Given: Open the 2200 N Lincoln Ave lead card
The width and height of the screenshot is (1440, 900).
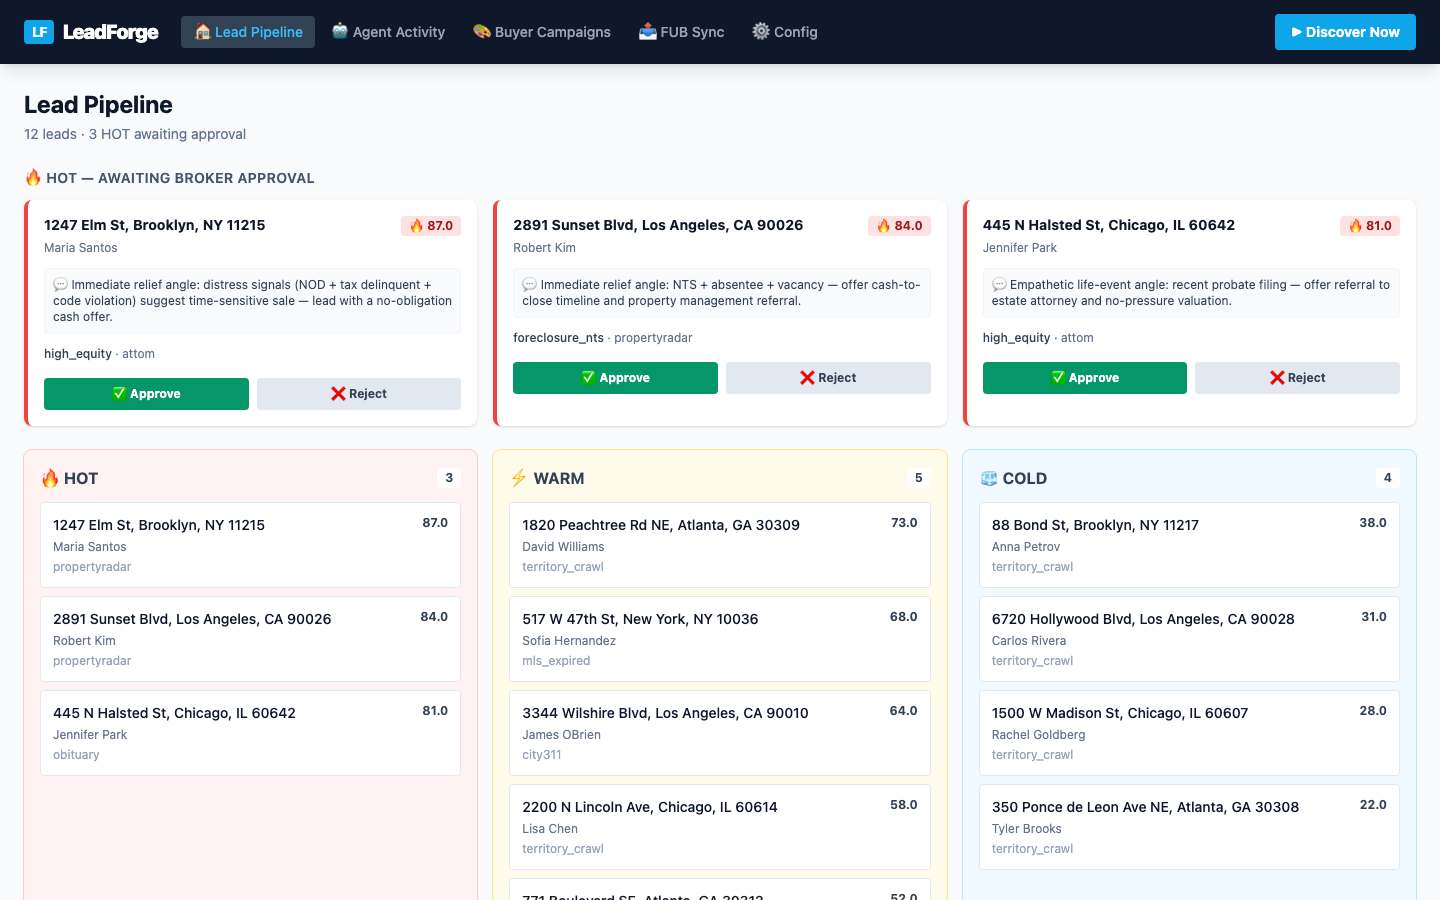Looking at the screenshot, I should (720, 827).
